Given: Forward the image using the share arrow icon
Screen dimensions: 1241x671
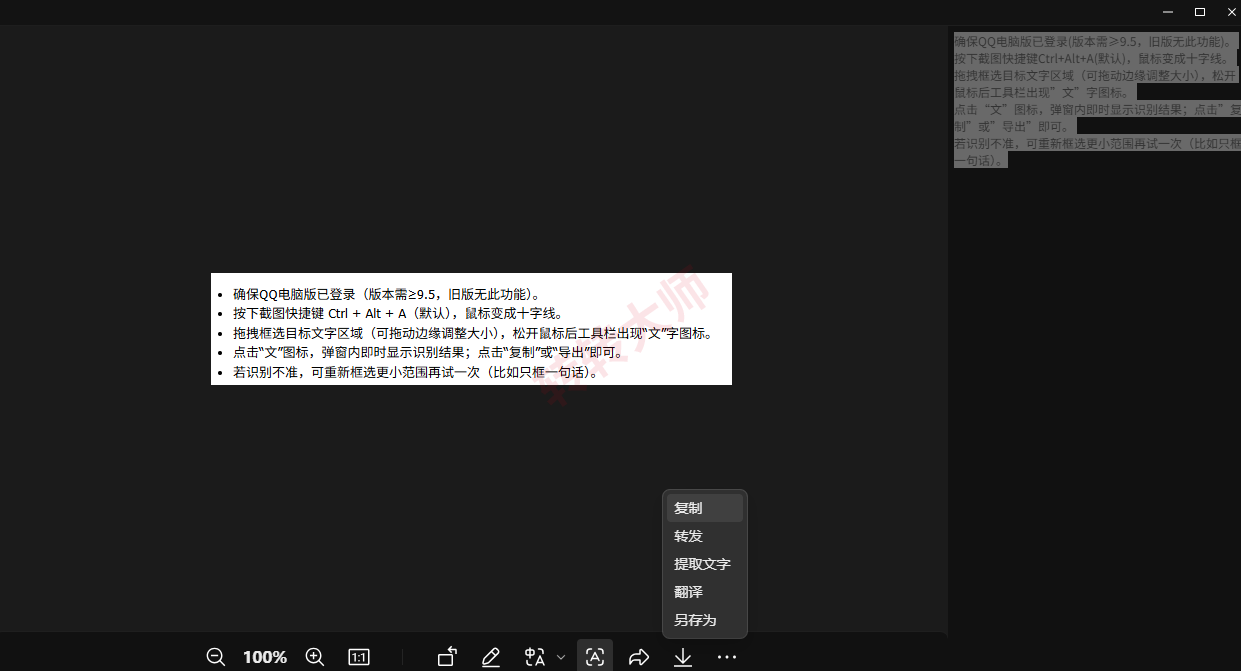Looking at the screenshot, I should click(639, 657).
